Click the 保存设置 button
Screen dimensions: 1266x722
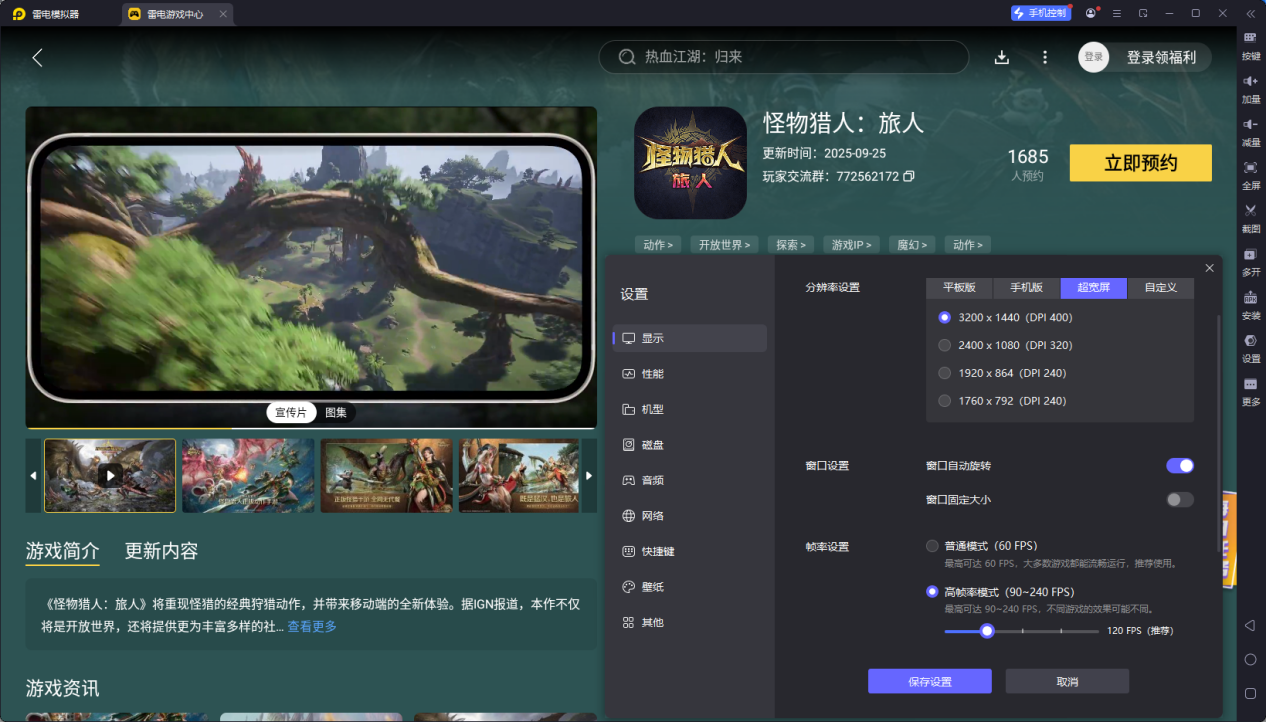929,681
